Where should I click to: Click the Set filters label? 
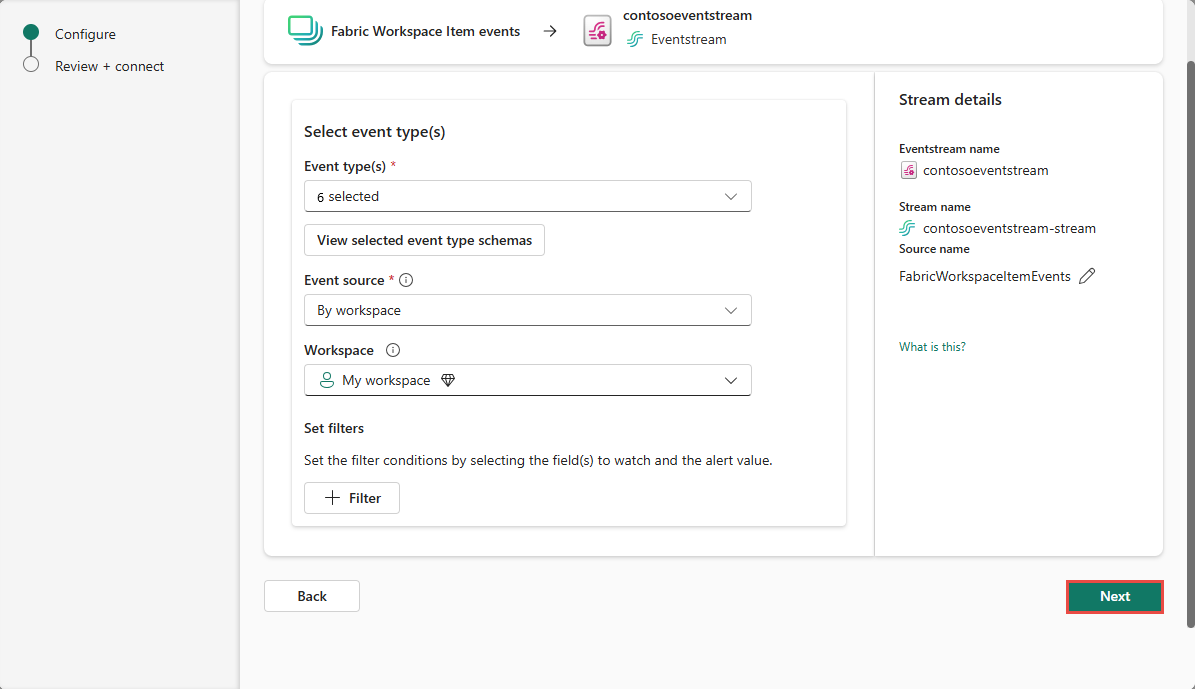[334, 428]
